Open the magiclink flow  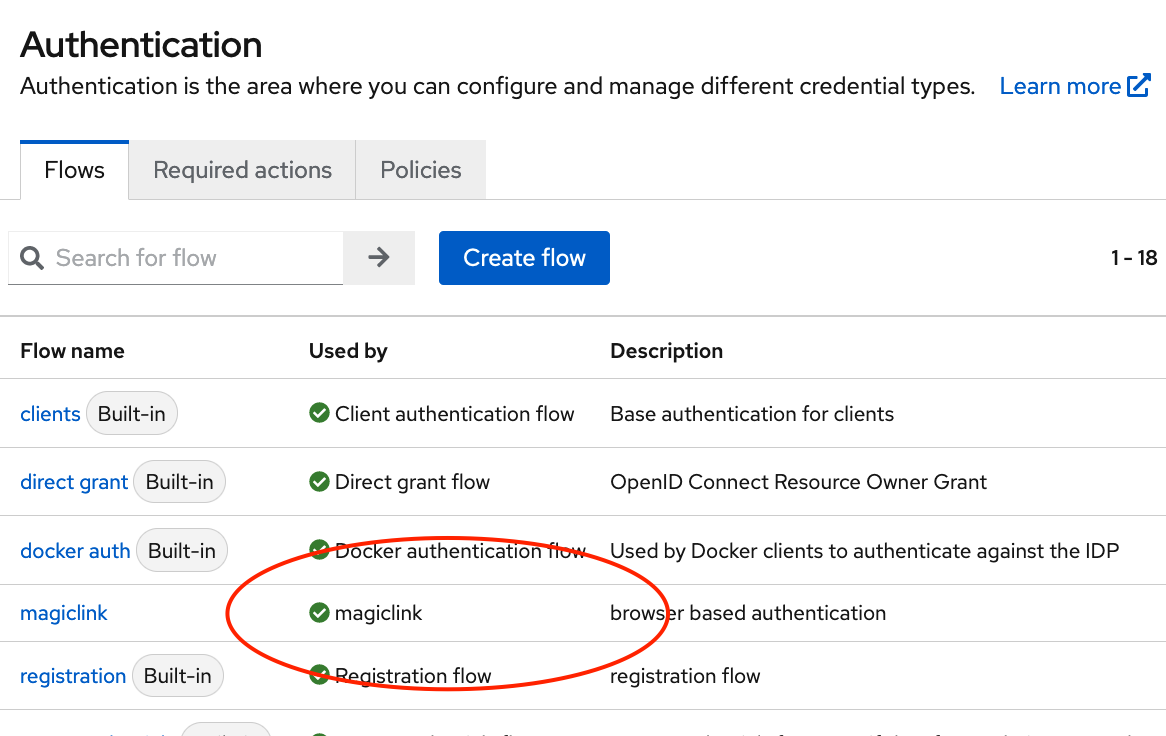(64, 613)
